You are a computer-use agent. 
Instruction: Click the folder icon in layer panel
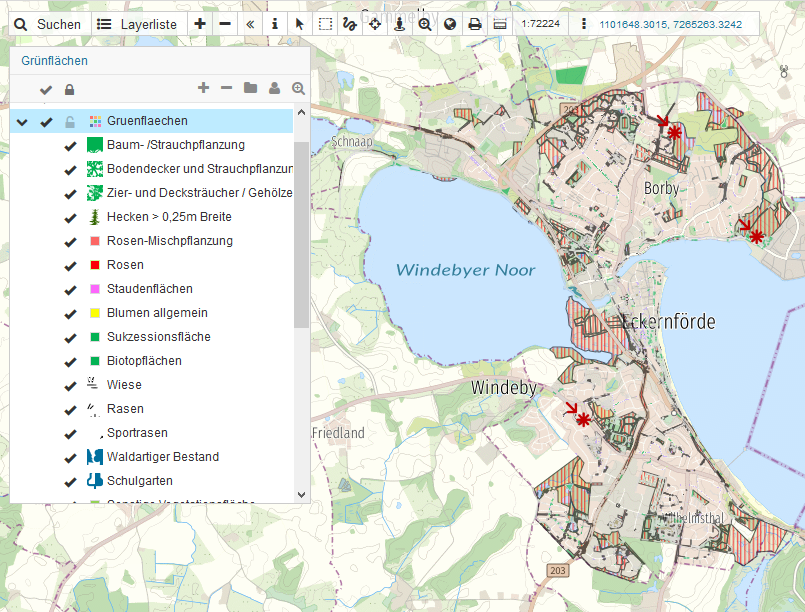pos(251,89)
